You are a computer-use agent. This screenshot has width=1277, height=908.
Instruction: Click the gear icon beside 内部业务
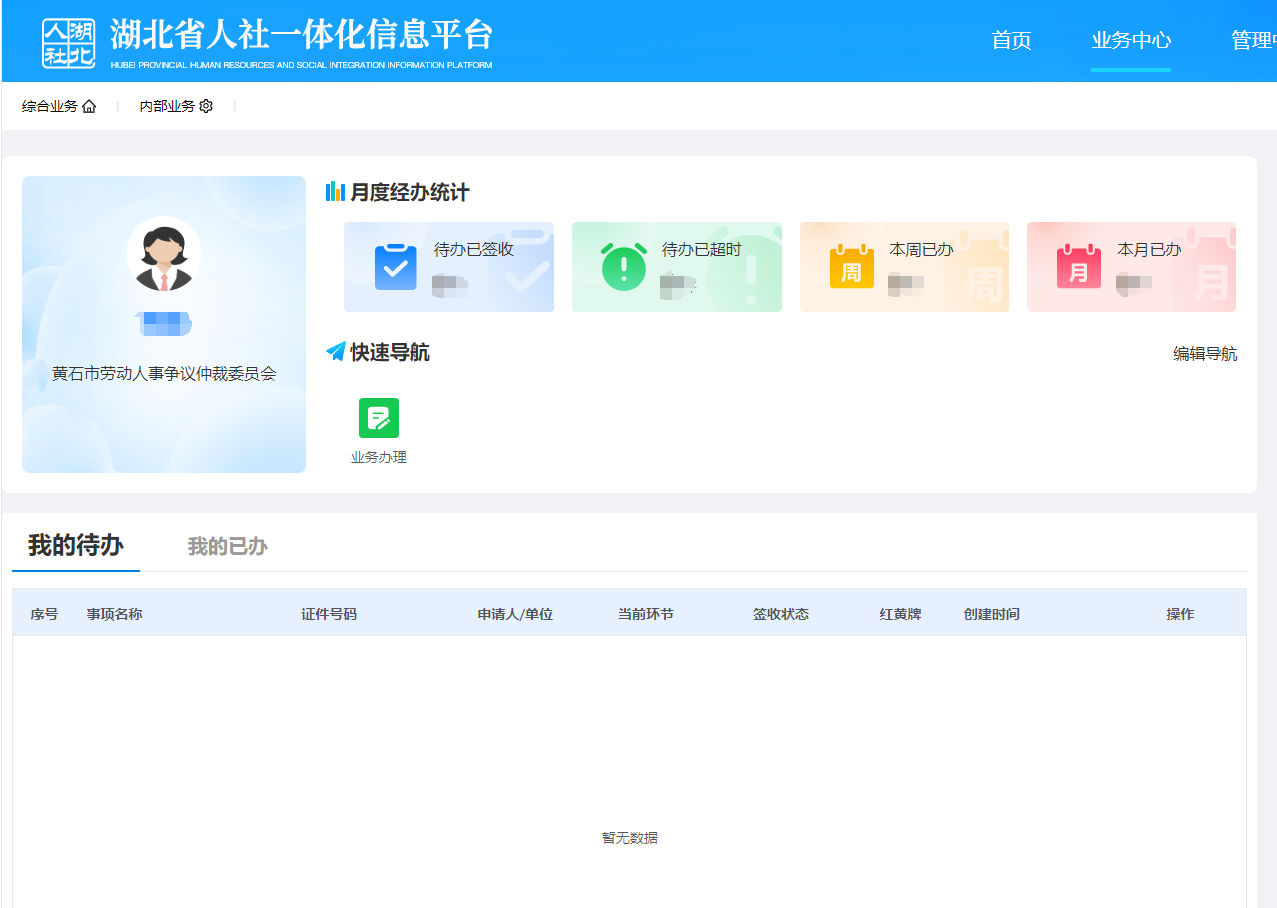click(x=206, y=106)
